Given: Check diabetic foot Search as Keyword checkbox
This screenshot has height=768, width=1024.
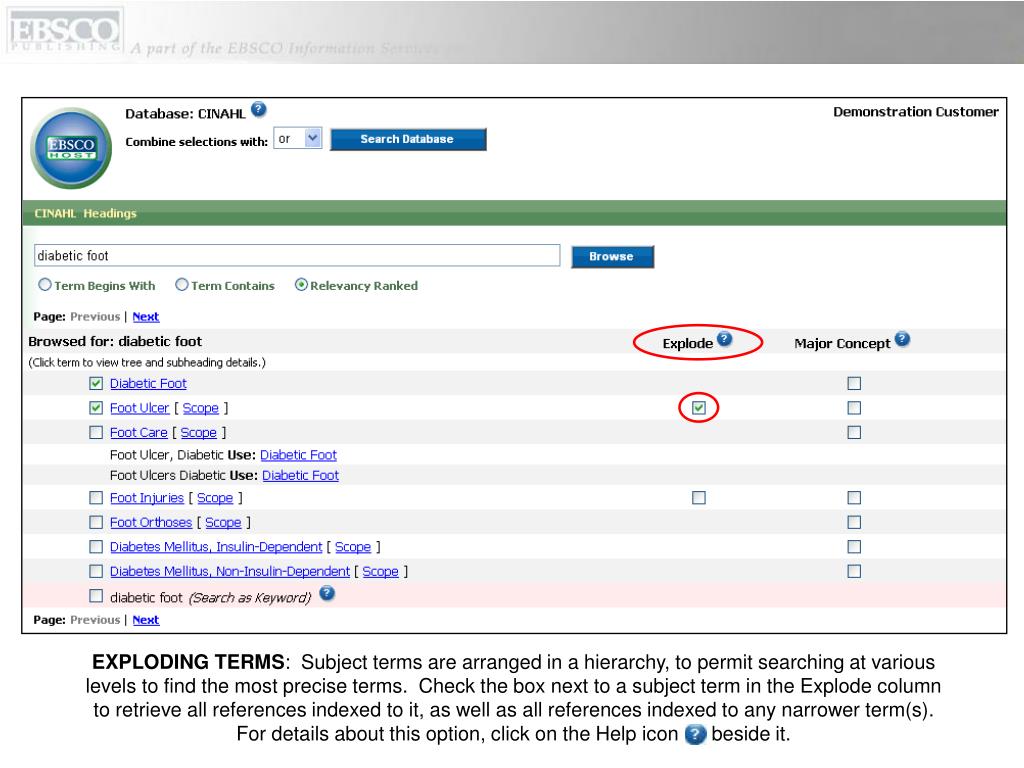Looking at the screenshot, I should (96, 596).
